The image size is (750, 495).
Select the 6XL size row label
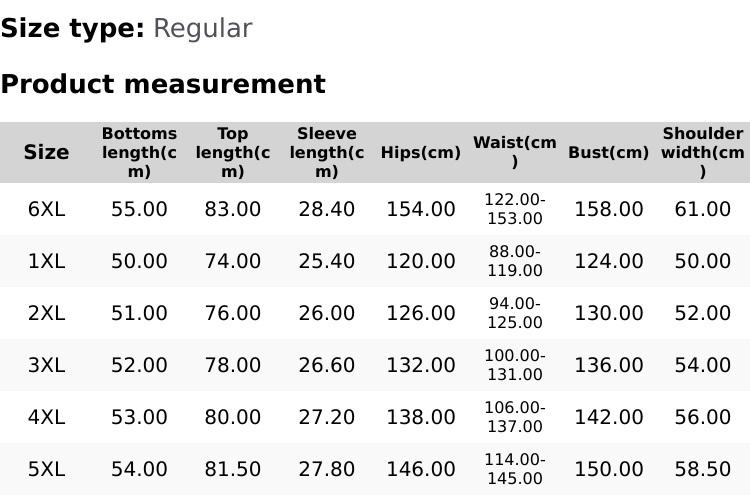pos(46,209)
